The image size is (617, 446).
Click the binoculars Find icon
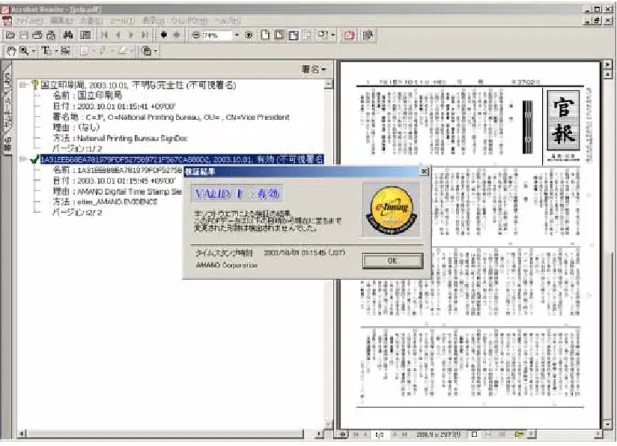(x=68, y=35)
